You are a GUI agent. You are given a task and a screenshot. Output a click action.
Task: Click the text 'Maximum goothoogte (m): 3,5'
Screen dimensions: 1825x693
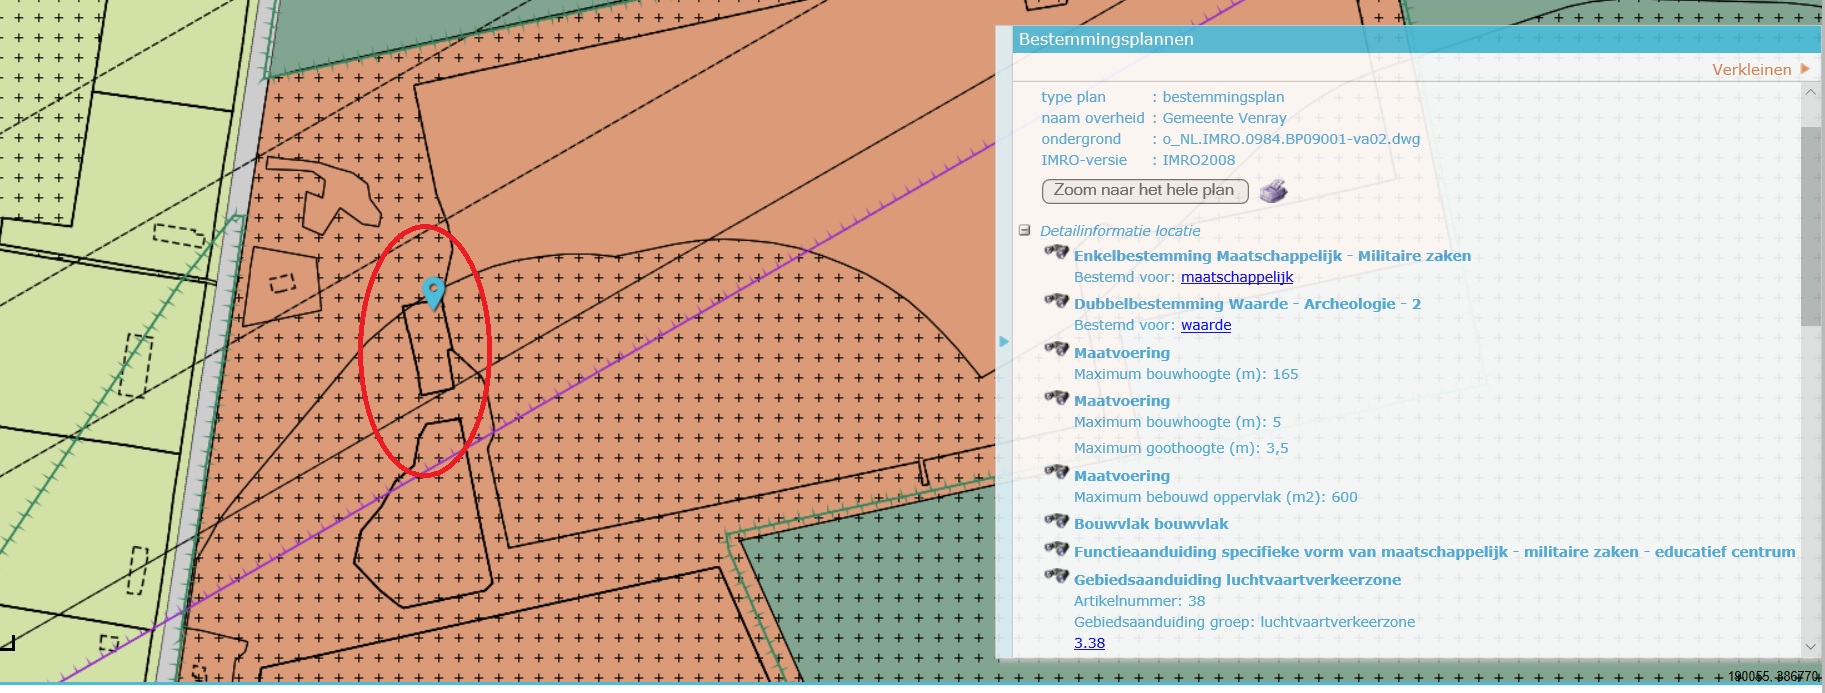click(x=1181, y=448)
